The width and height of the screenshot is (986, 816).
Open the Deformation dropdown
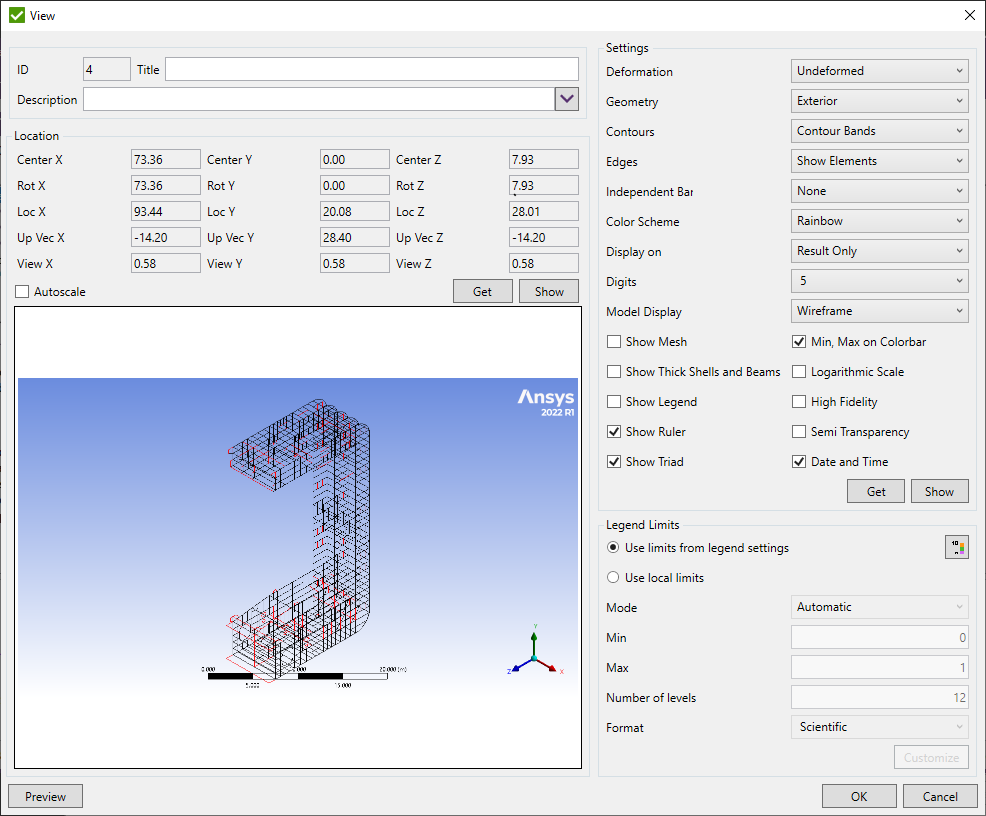click(878, 70)
